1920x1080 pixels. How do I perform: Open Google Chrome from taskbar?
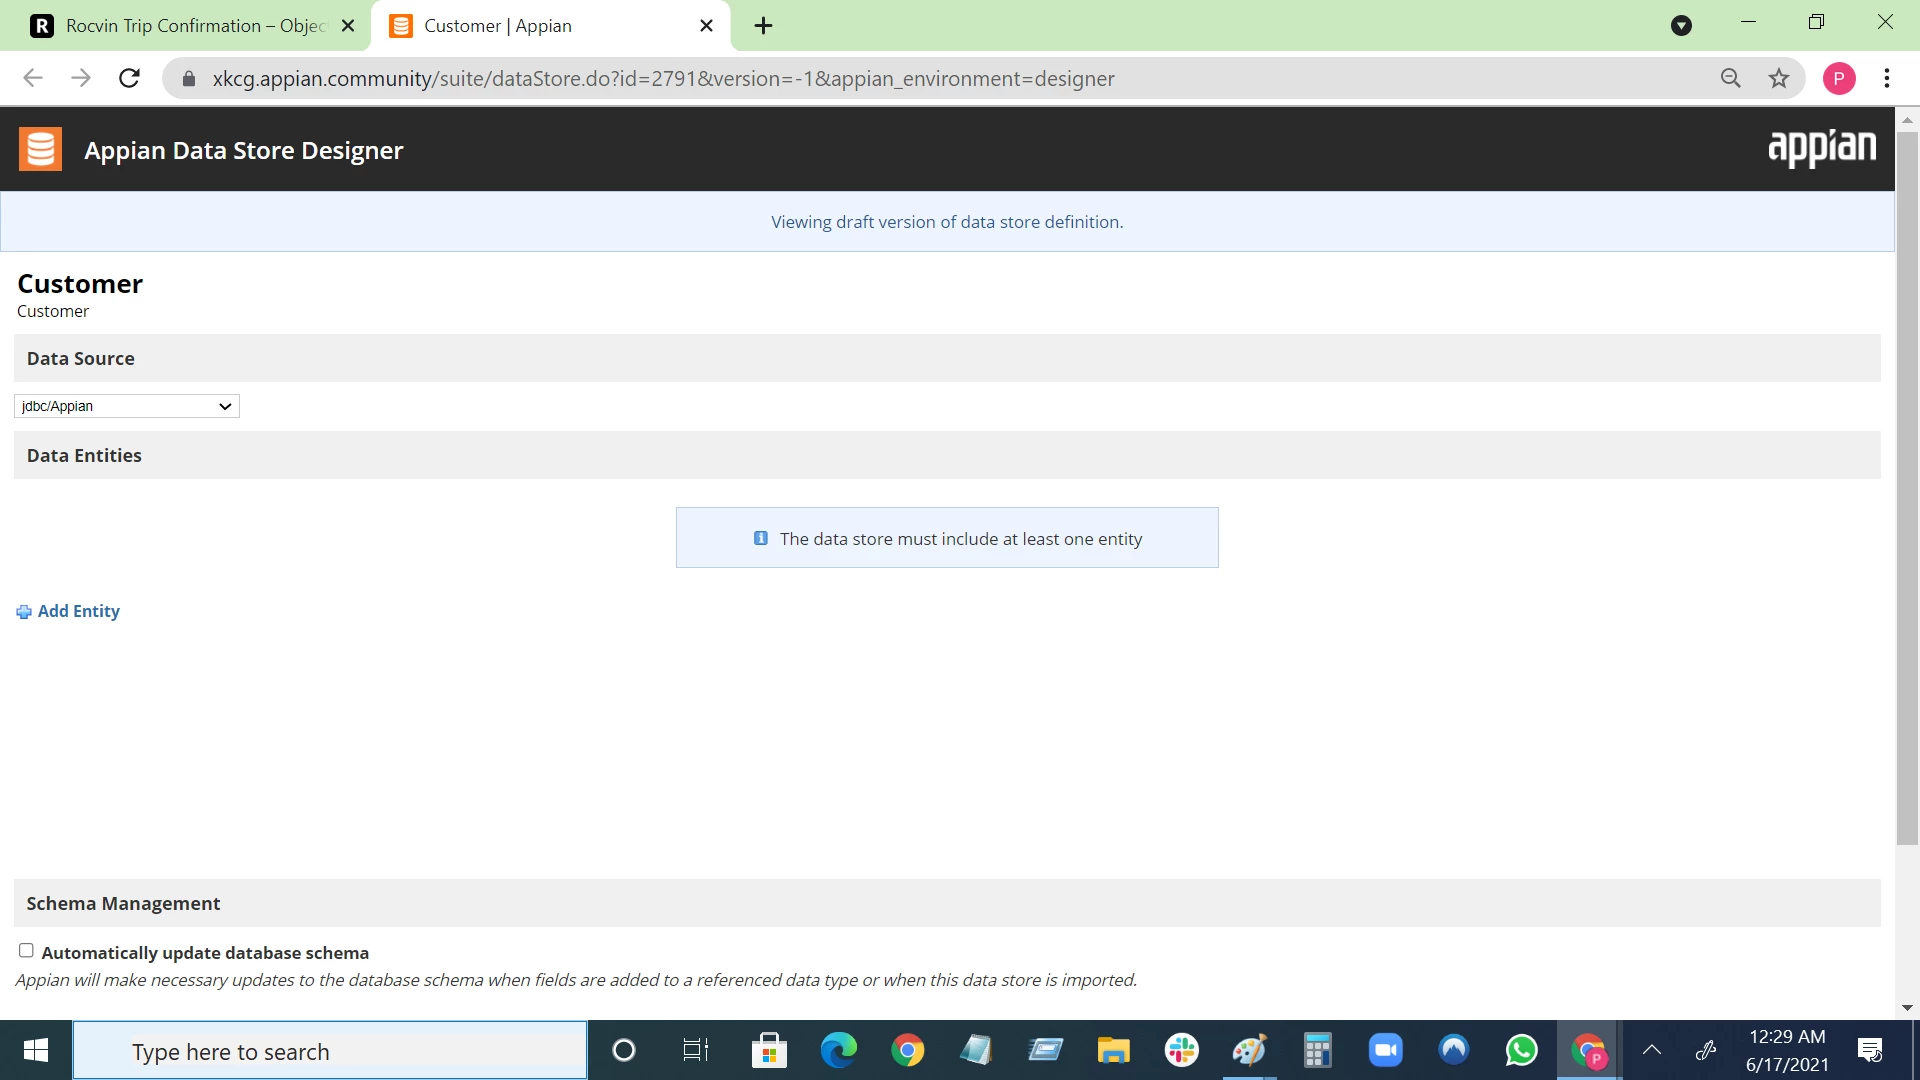click(908, 1050)
